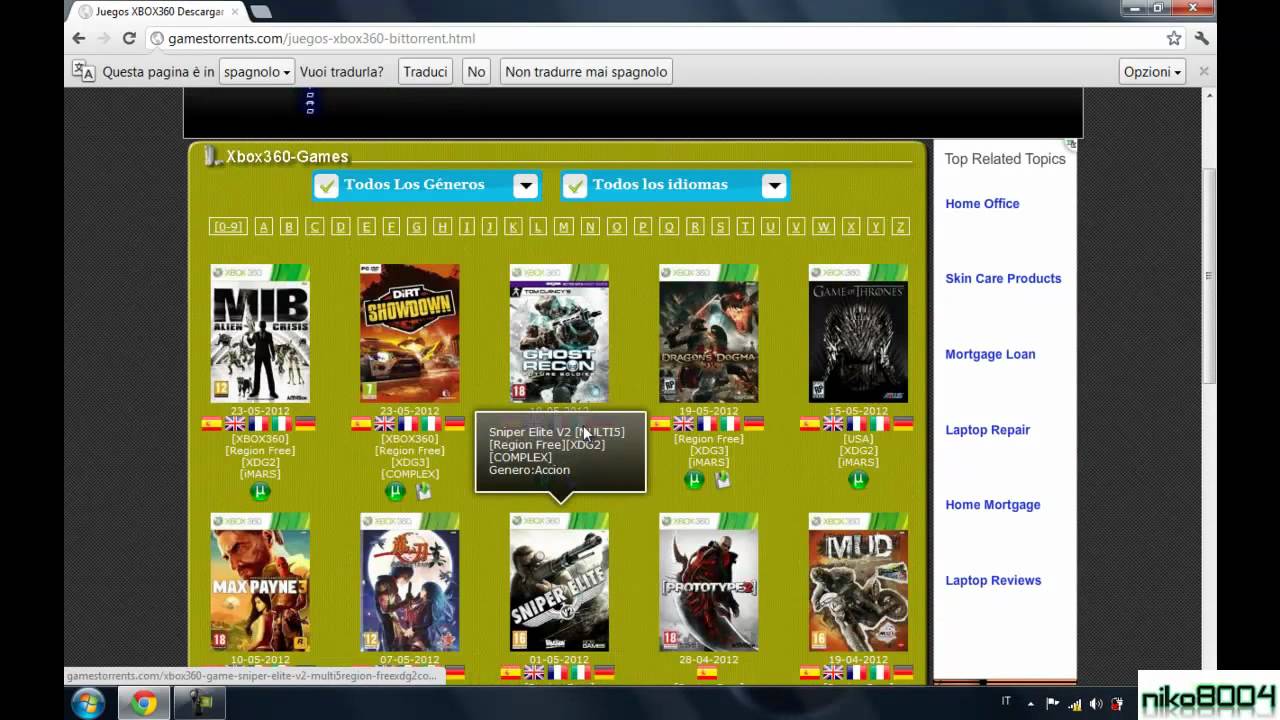Click the green torrent icon under Dirt Showdown
The width and height of the screenshot is (1280, 720).
coord(395,491)
